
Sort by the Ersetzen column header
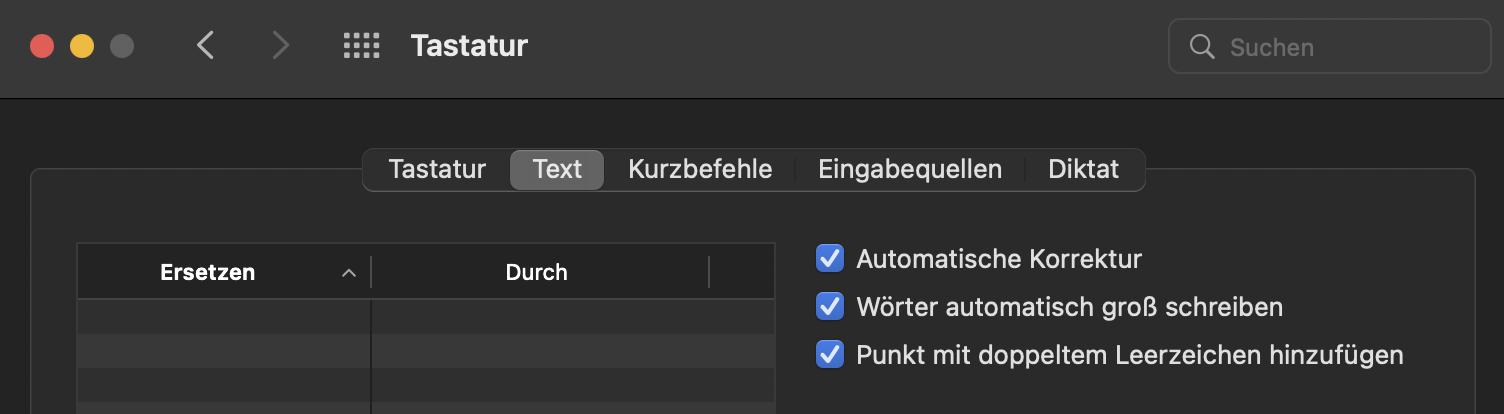coord(207,272)
